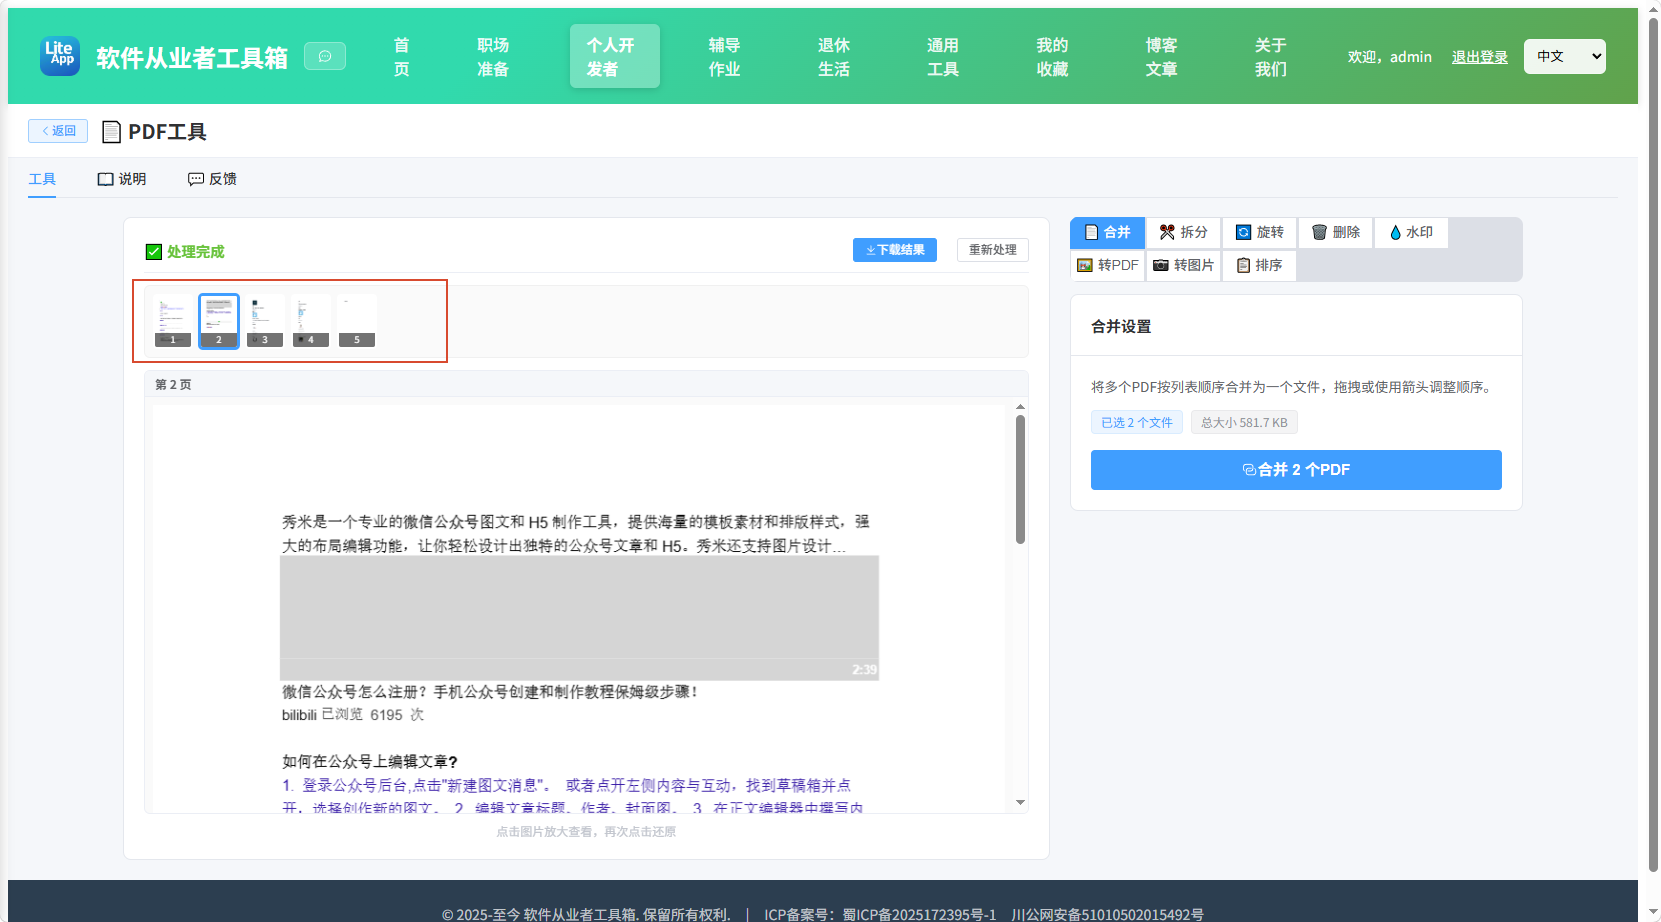Click the LiteApp logo
The width and height of the screenshot is (1661, 922).
coord(60,56)
